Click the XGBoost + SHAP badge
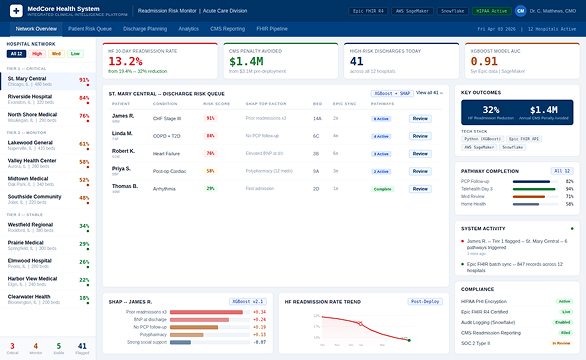Viewport: 586px width, 360px height. pos(392,93)
